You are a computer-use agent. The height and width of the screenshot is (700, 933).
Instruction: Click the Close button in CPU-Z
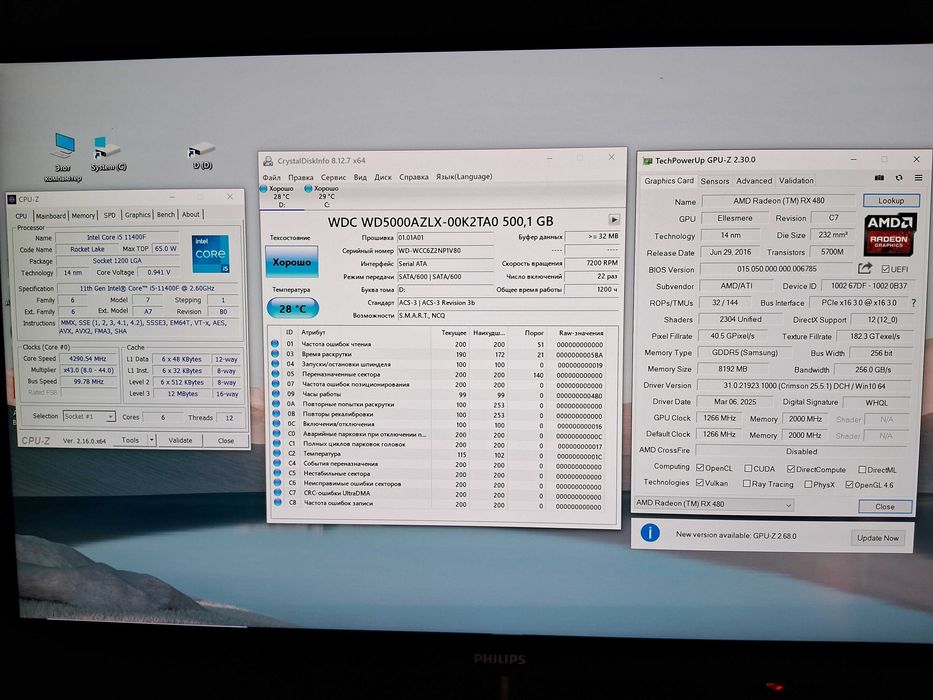(226, 441)
